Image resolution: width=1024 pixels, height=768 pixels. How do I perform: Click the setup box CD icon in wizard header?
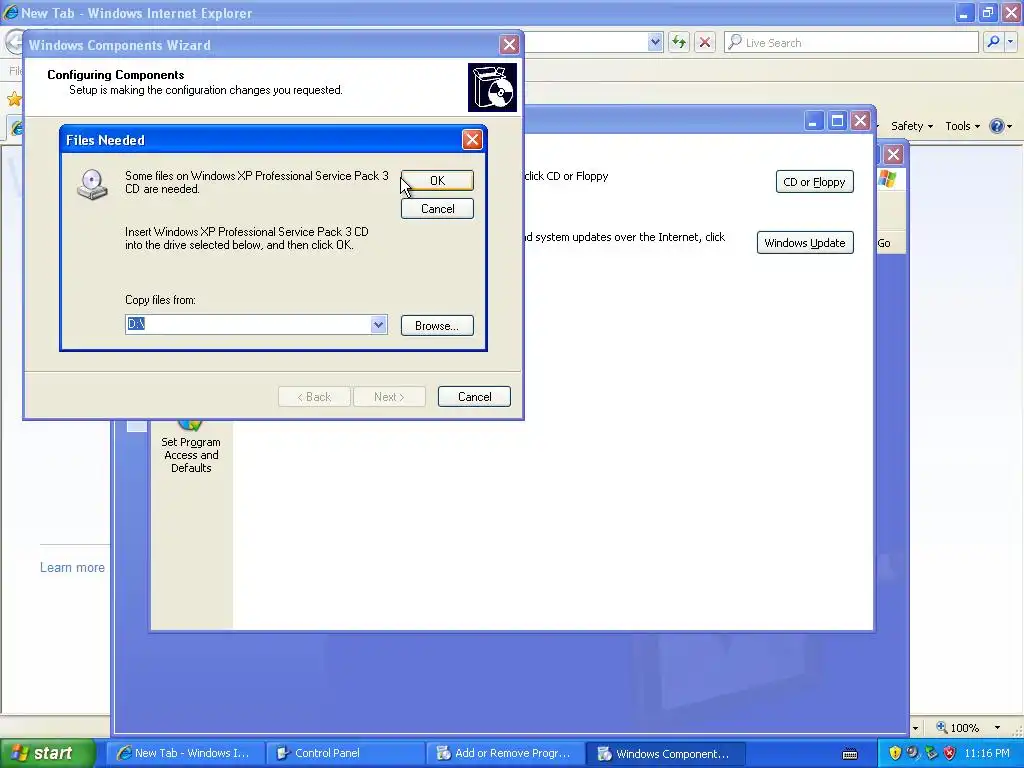tap(492, 88)
